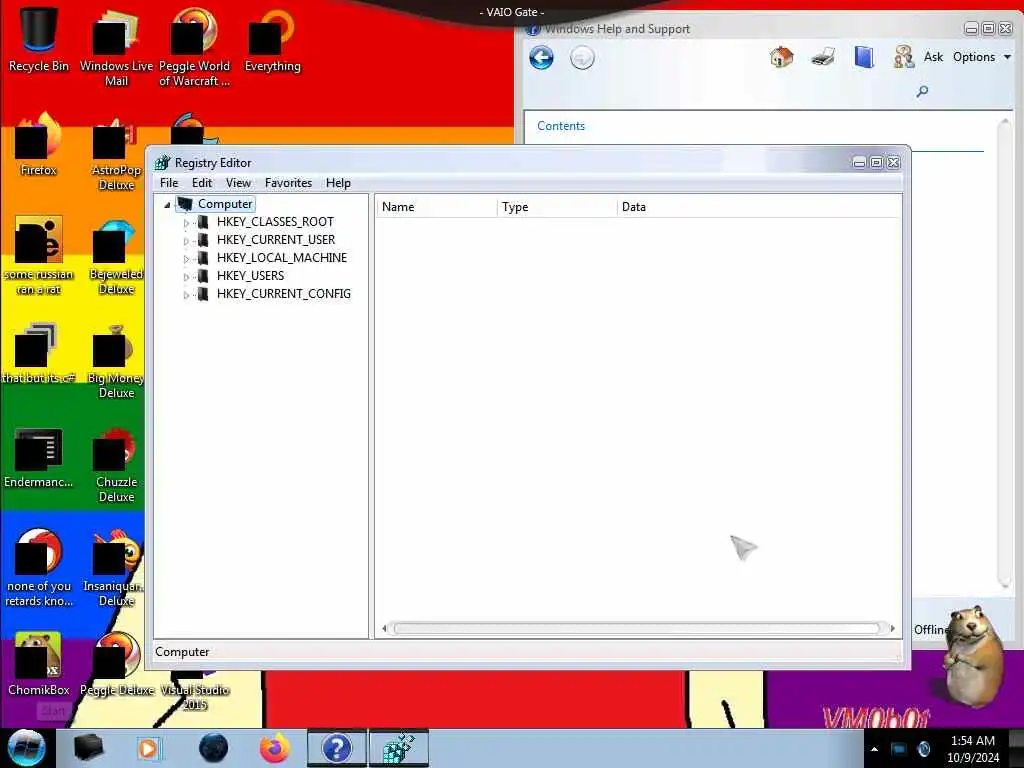Open the Recycle Bin desktop icon
This screenshot has width=1024, height=768.
coord(38,40)
